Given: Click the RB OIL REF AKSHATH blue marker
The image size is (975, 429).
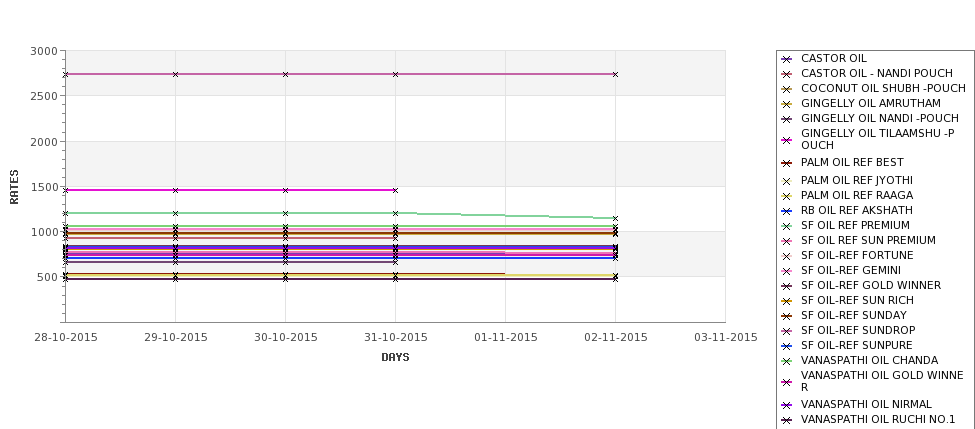Looking at the screenshot, I should click(x=786, y=211).
